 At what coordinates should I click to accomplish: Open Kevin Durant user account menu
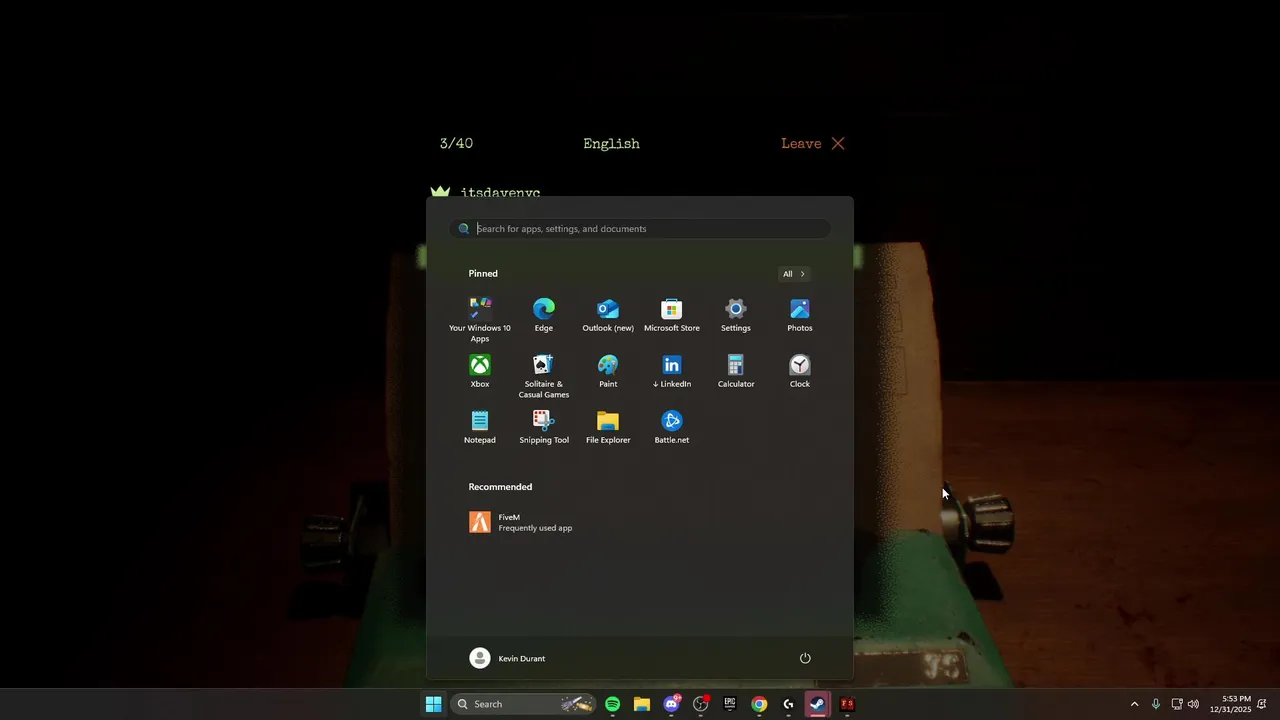[508, 658]
